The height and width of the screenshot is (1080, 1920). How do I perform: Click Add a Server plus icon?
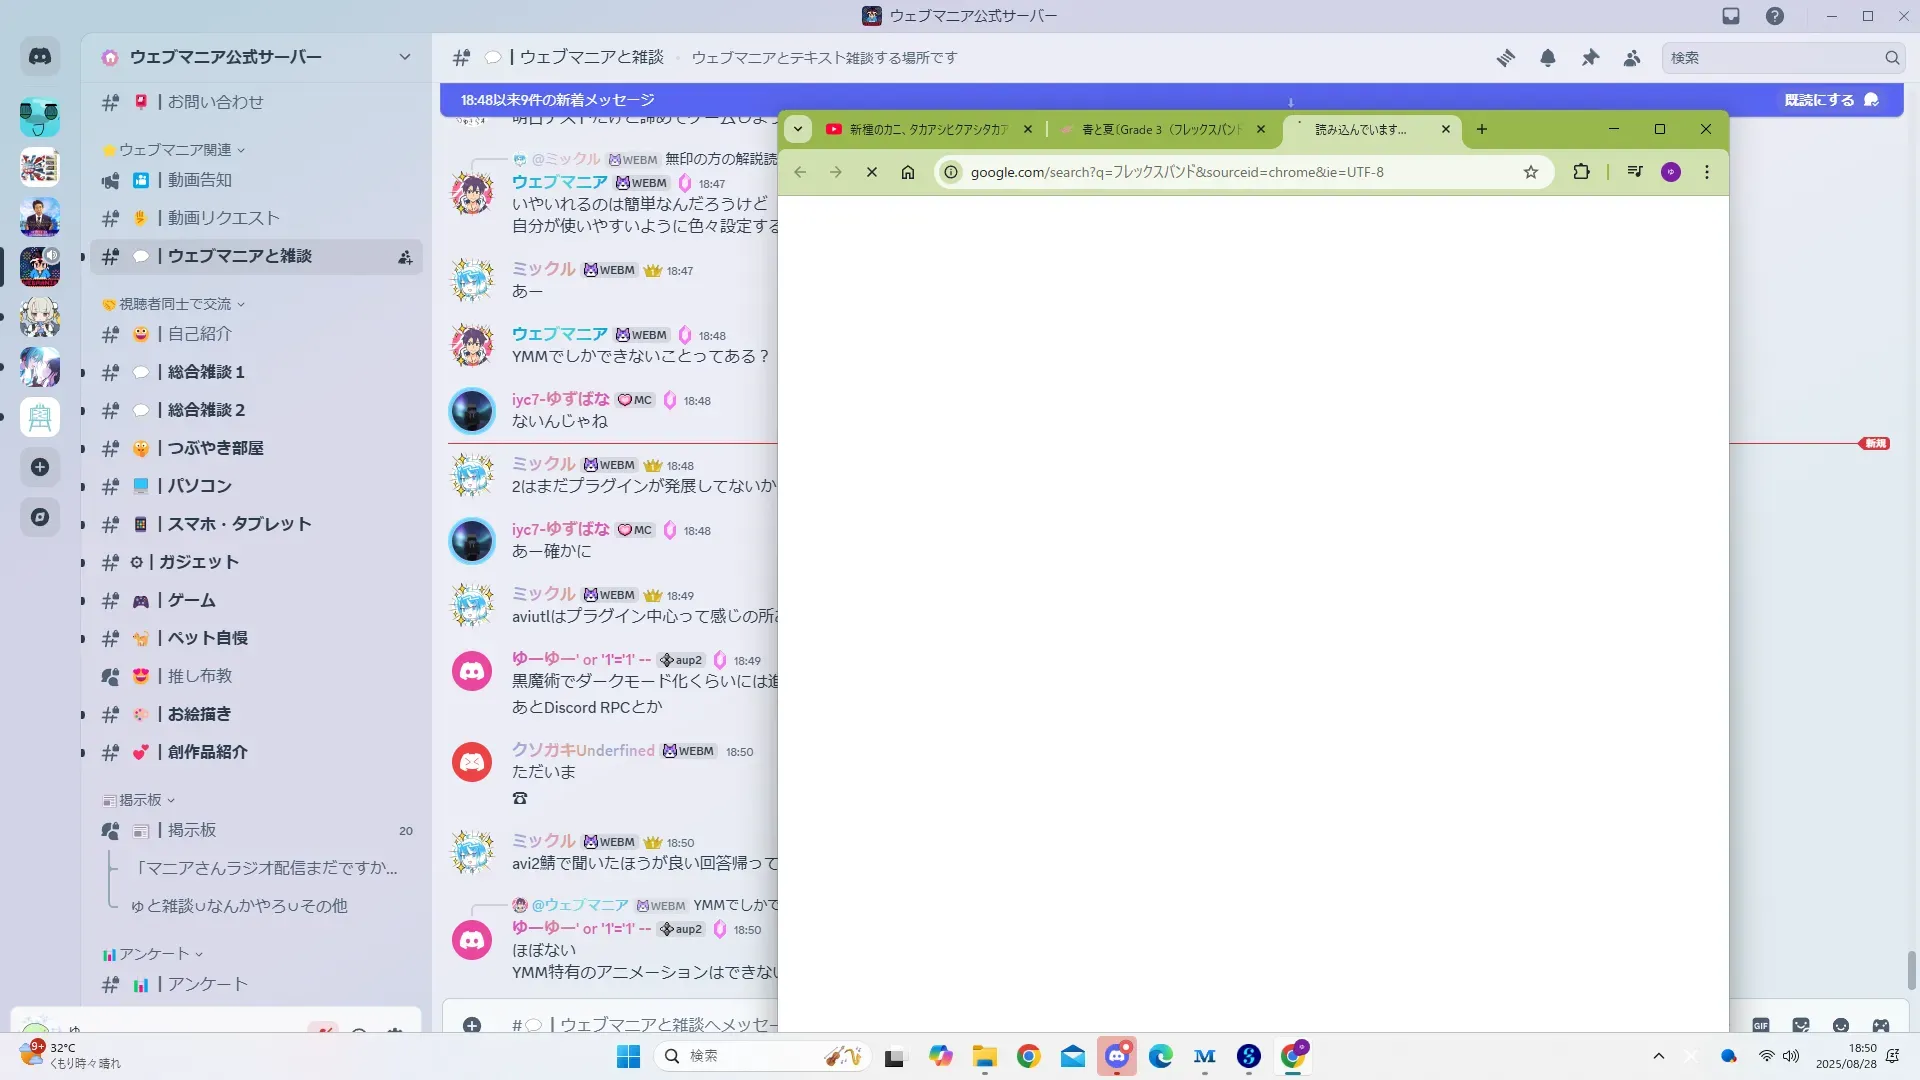coord(40,467)
